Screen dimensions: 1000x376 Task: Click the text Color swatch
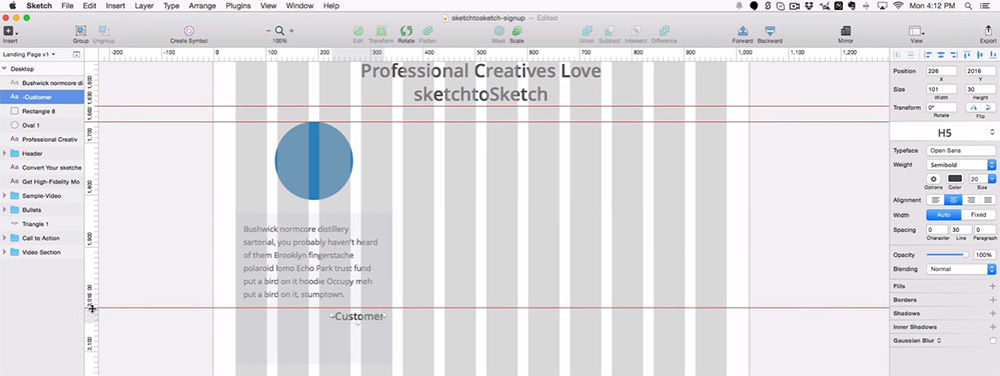[x=955, y=179]
